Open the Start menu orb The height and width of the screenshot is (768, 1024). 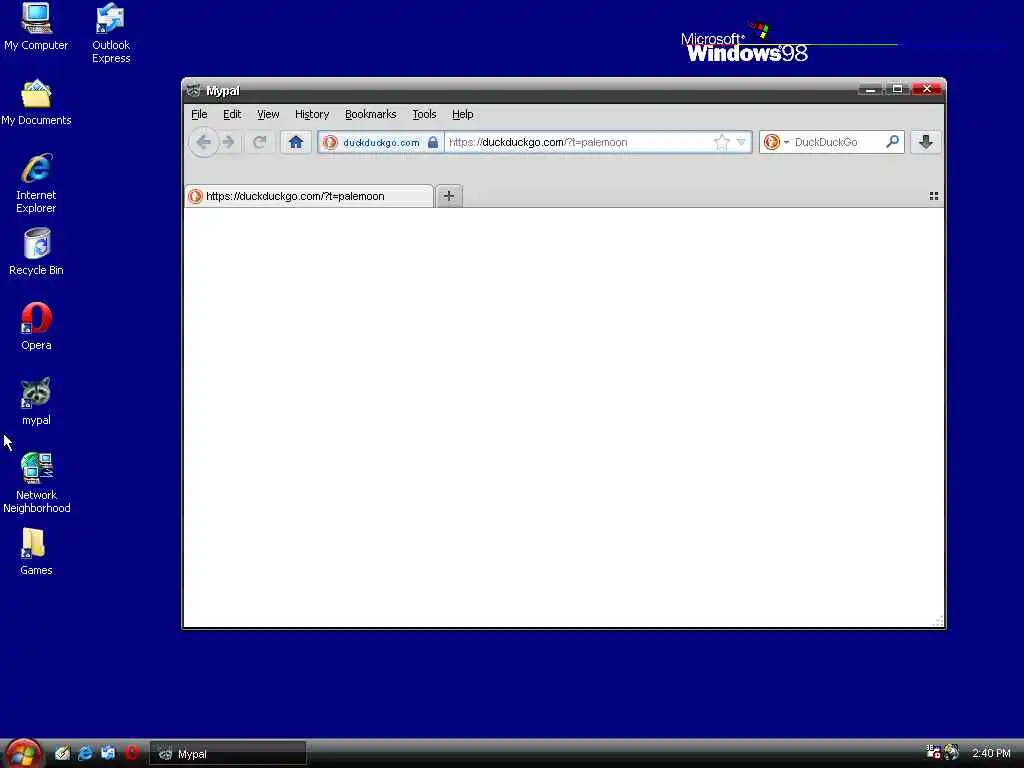22,754
